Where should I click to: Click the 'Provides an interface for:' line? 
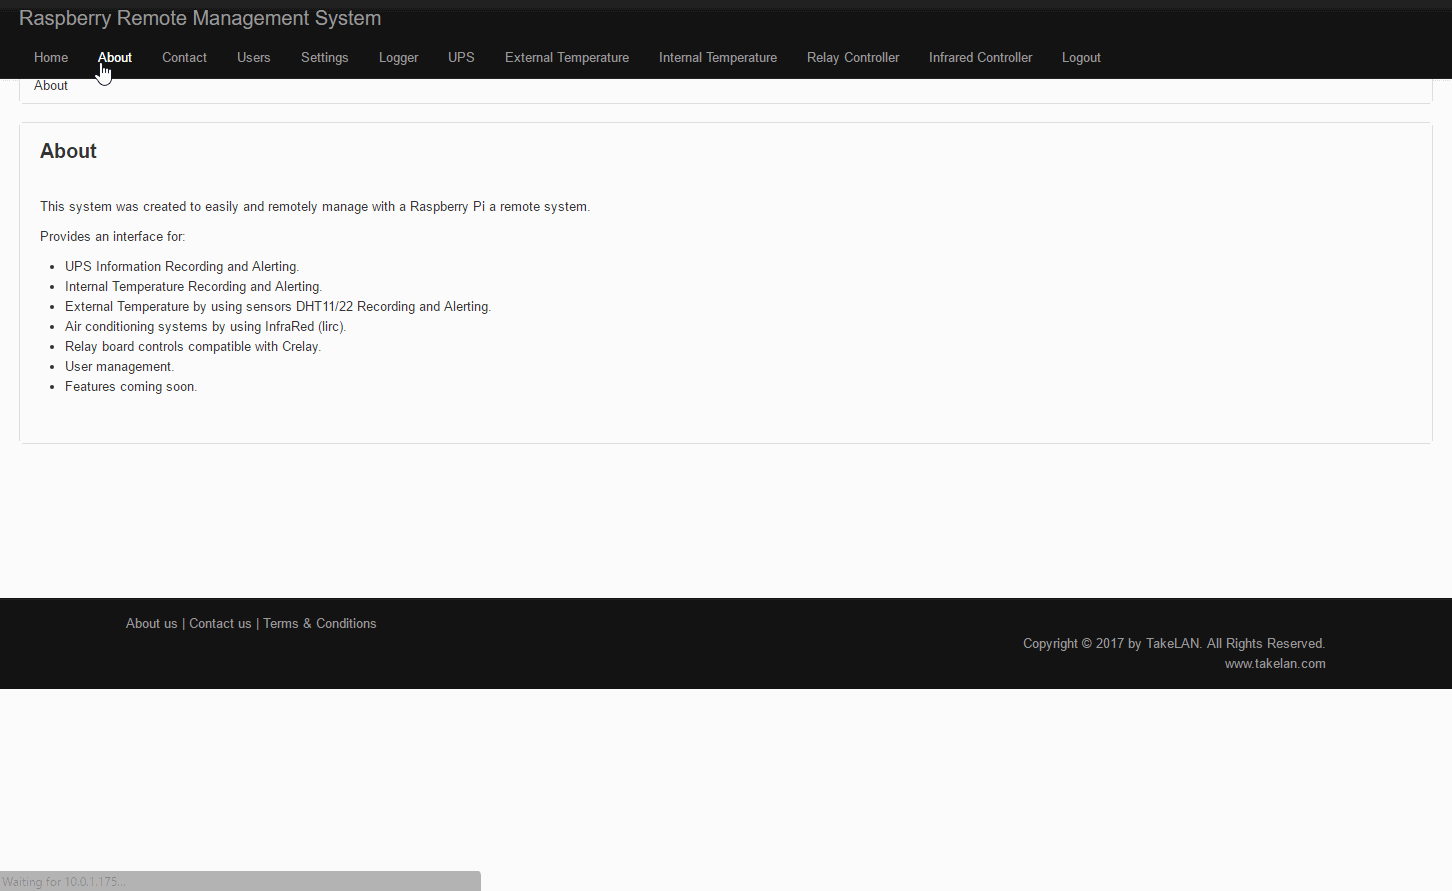[x=112, y=236]
